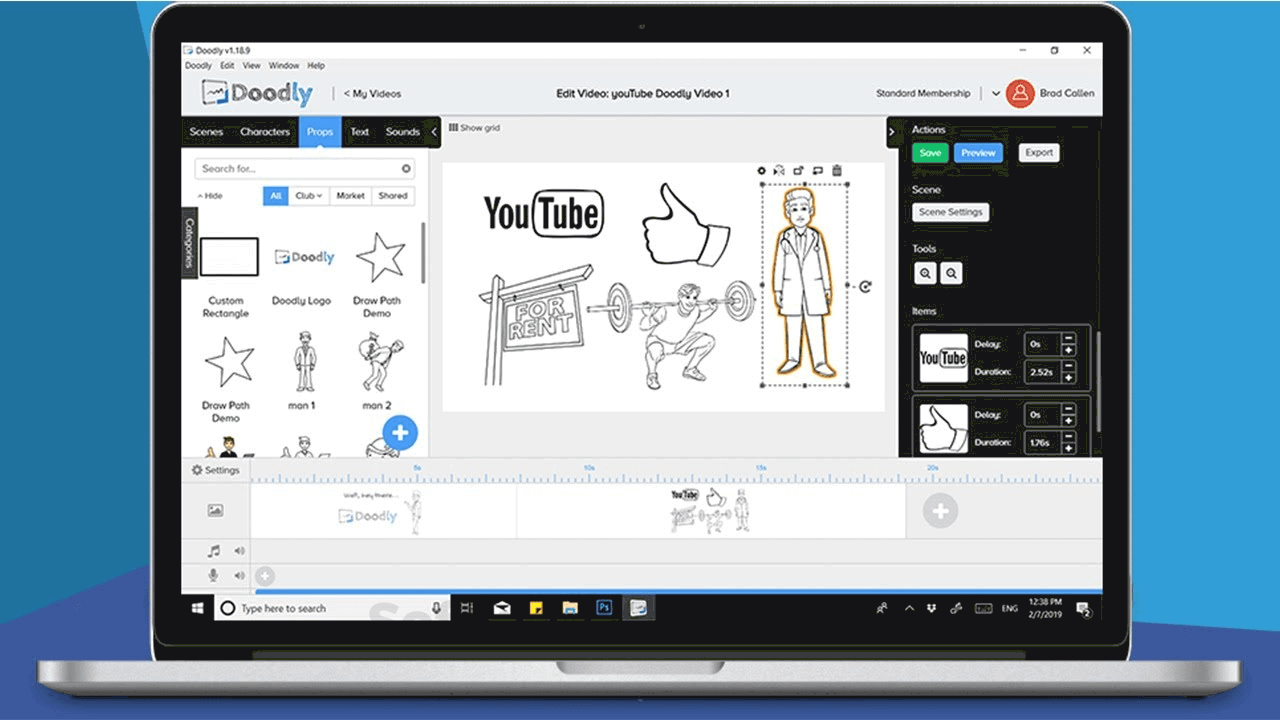Open timeline Settings gear

[216, 470]
